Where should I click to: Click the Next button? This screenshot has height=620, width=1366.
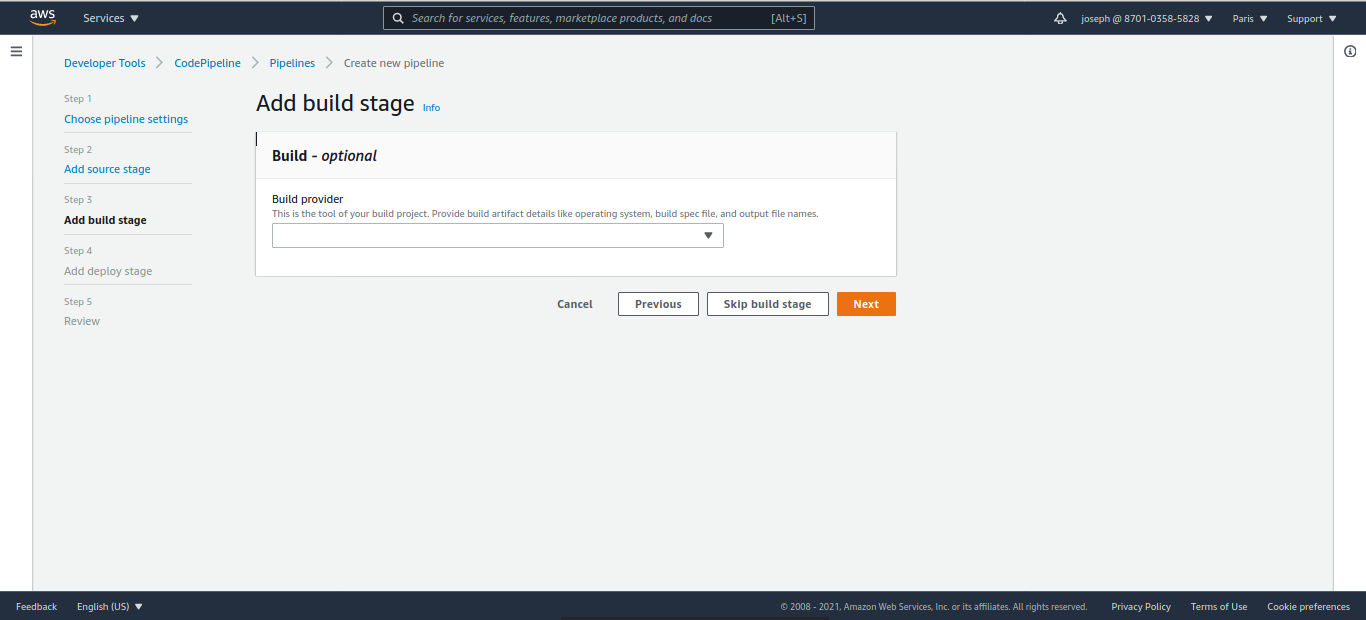[x=866, y=304]
